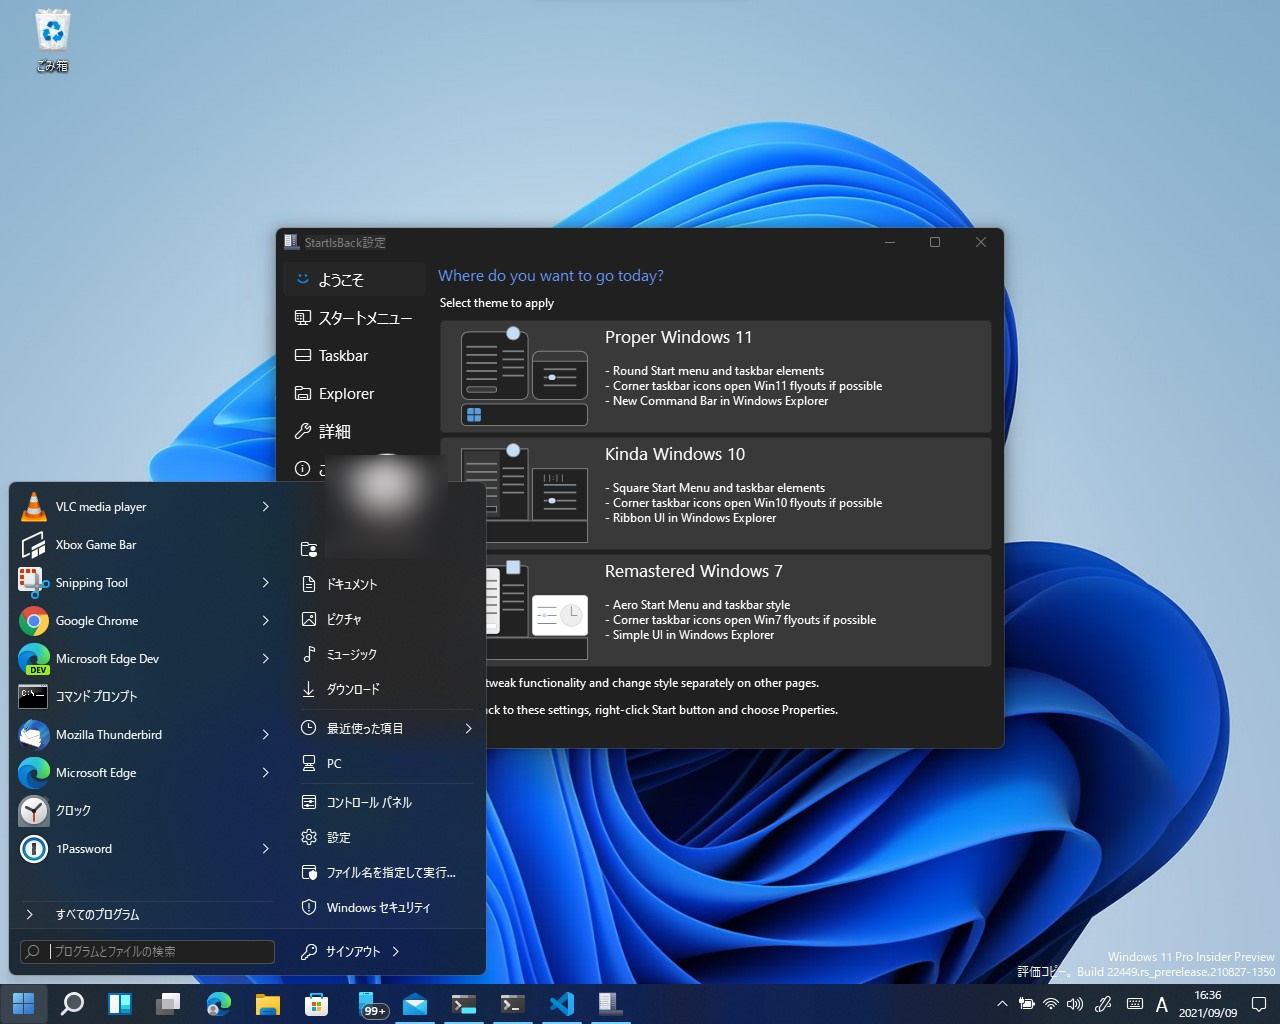Open コマンド プロンプト from the Start menu
Viewport: 1280px width, 1024px height.
point(145,697)
